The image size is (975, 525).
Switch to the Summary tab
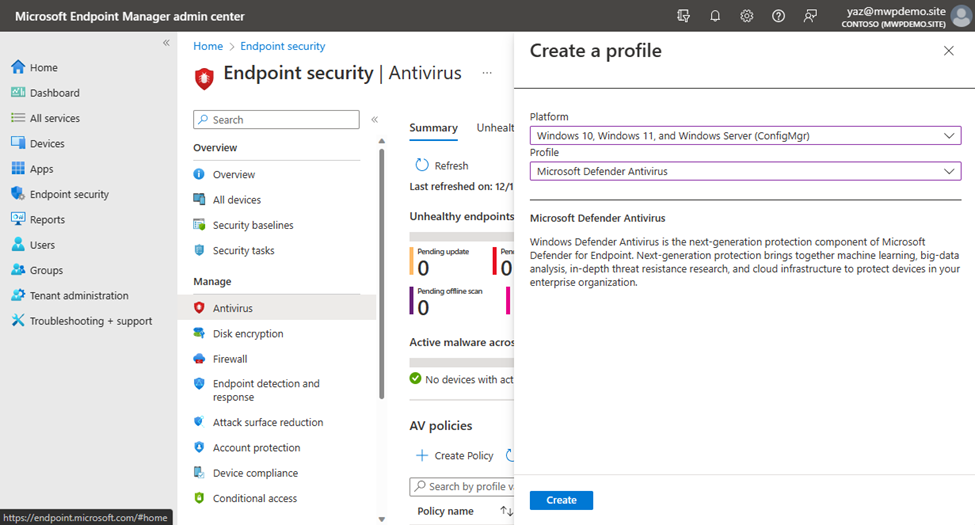(x=433, y=128)
